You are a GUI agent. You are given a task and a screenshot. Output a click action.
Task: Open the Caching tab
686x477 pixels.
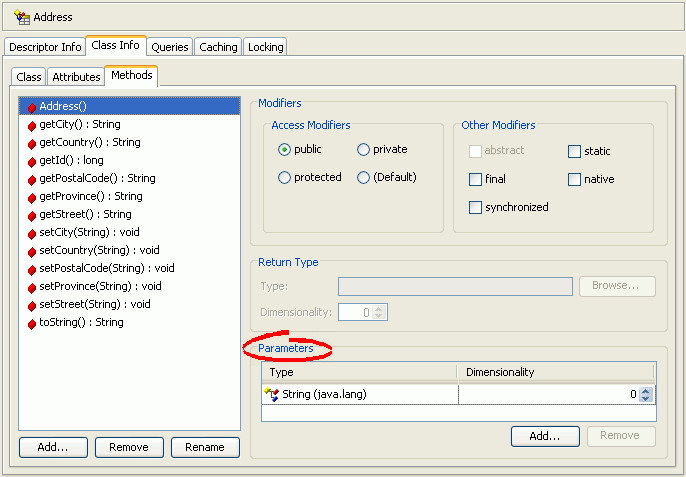coord(218,47)
